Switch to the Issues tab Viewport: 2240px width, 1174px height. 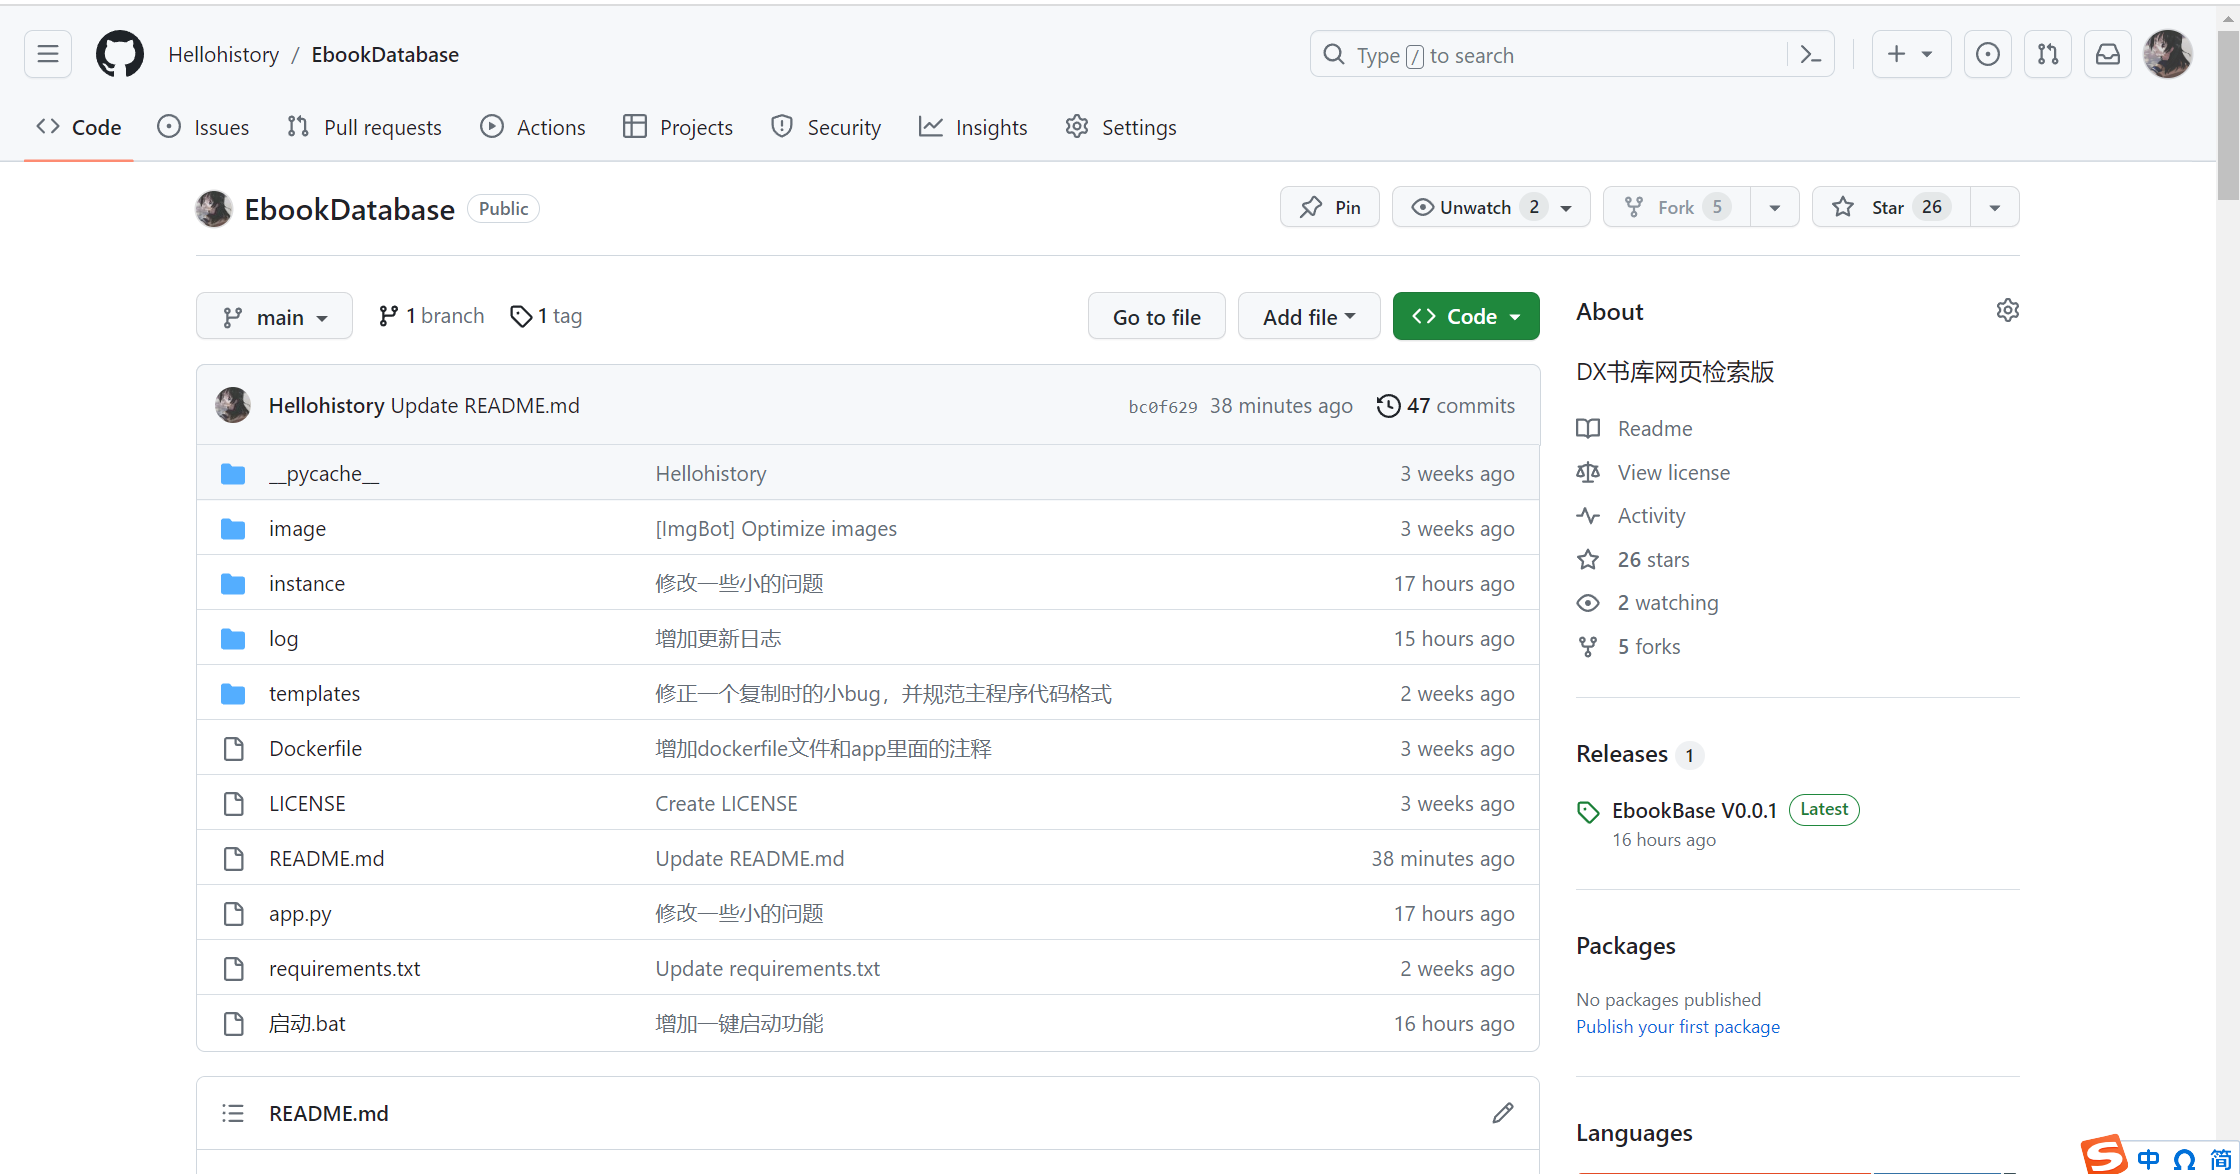[203, 127]
